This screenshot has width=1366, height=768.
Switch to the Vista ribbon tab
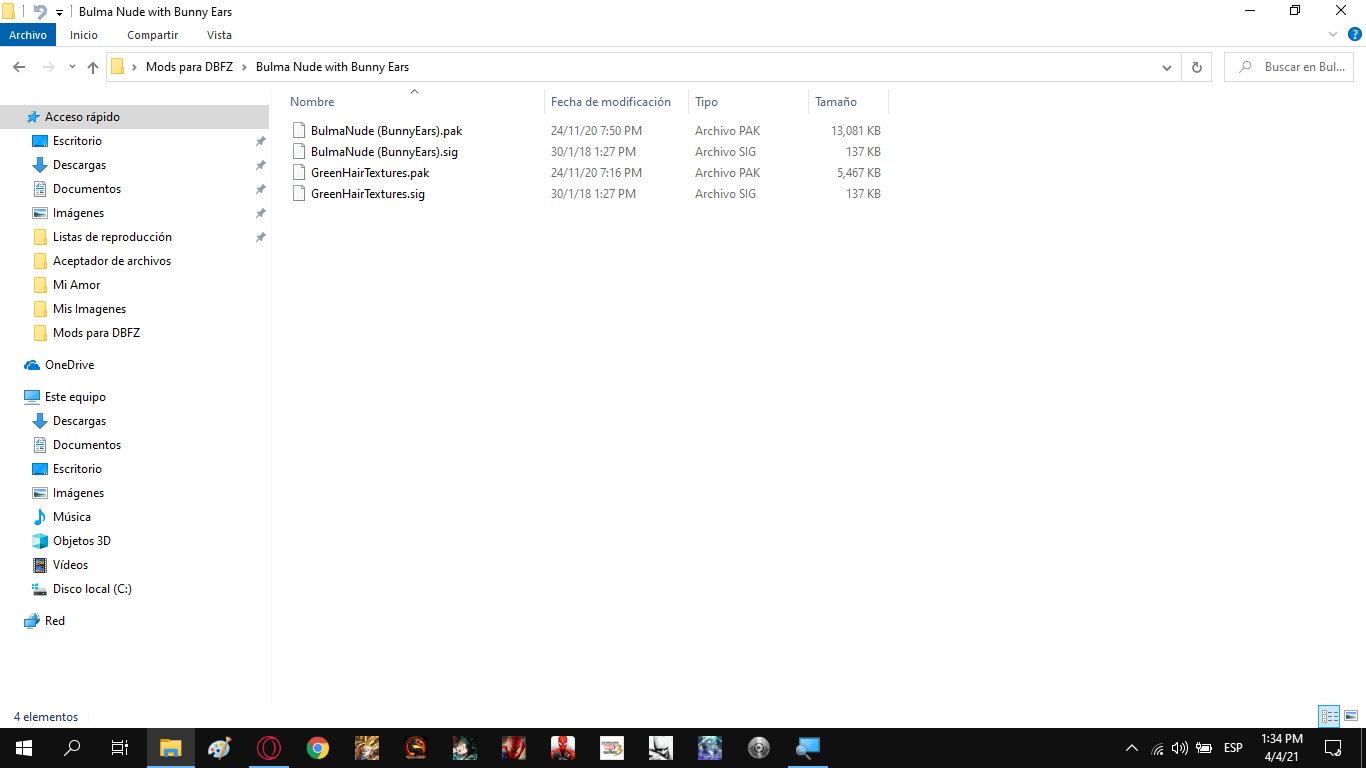point(219,35)
